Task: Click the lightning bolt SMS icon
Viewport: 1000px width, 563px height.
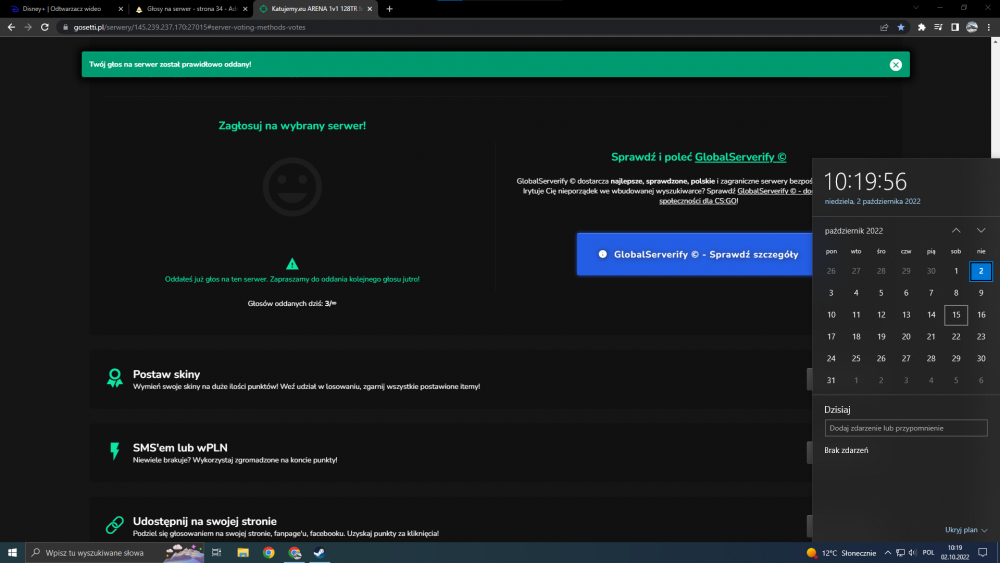Action: pos(115,451)
